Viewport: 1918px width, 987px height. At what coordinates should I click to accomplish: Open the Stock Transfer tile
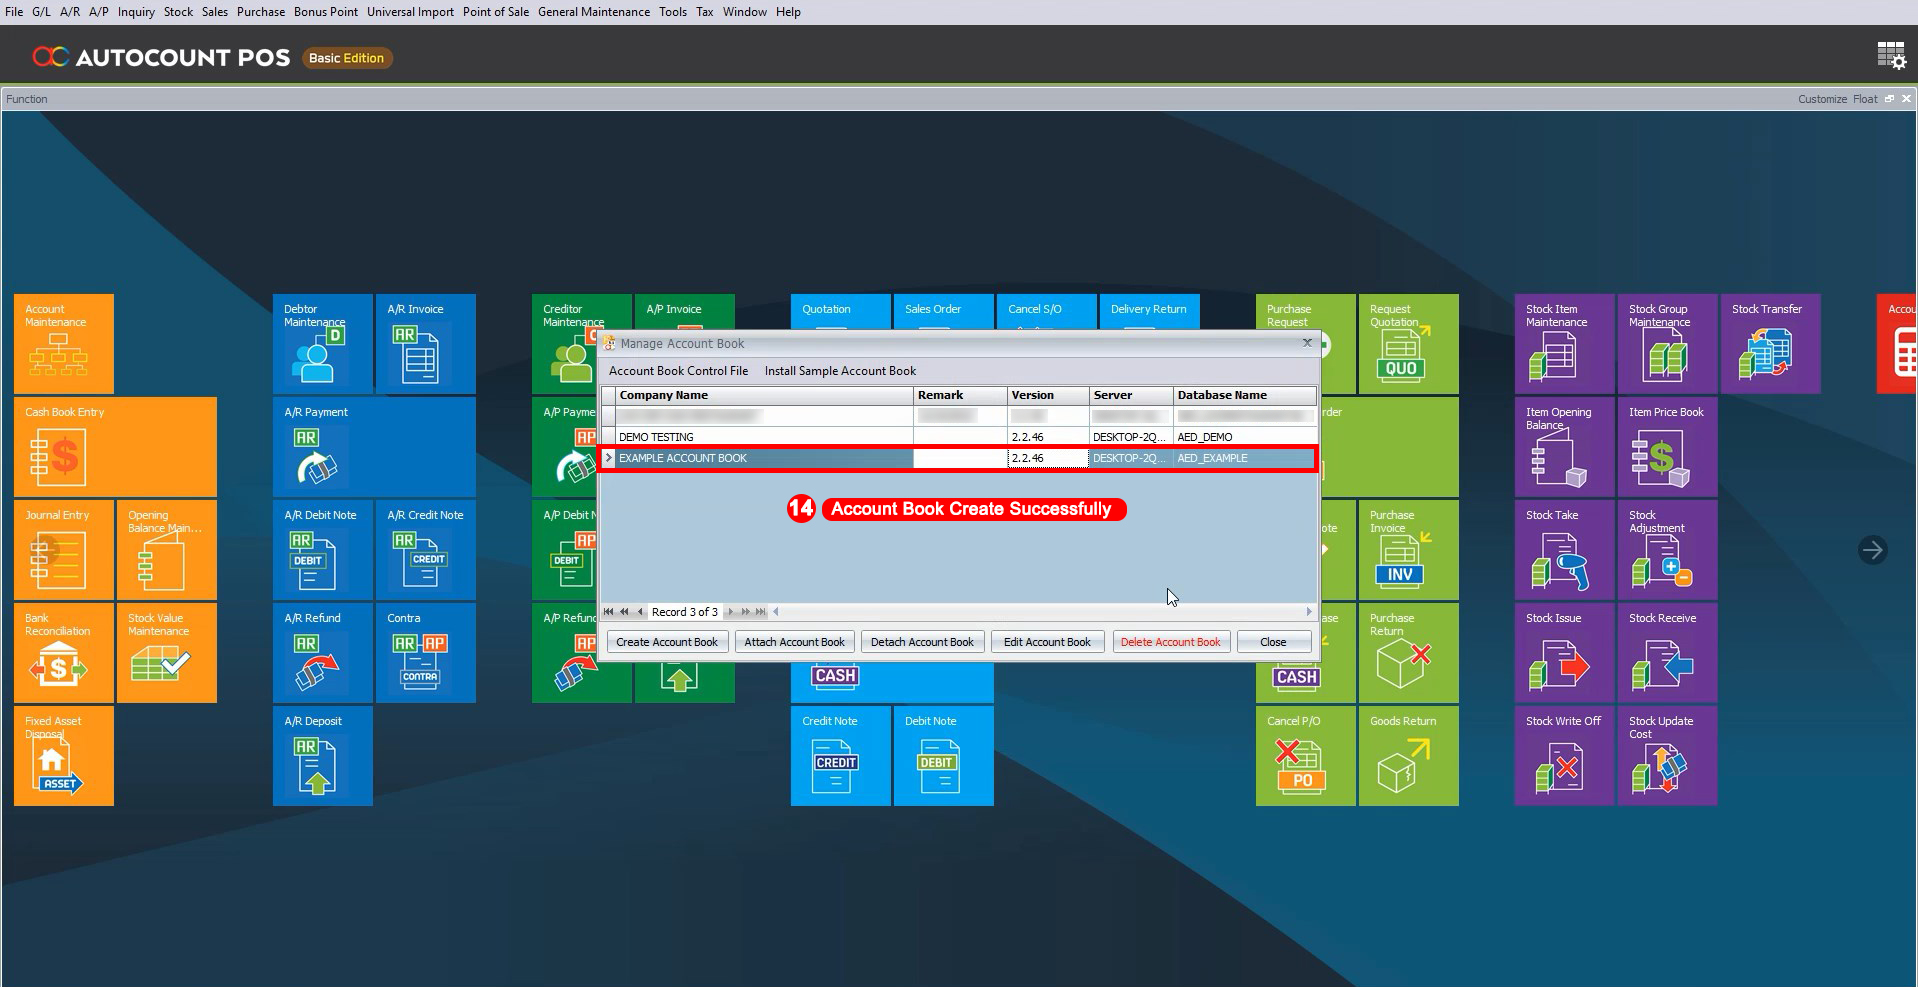(x=1771, y=343)
